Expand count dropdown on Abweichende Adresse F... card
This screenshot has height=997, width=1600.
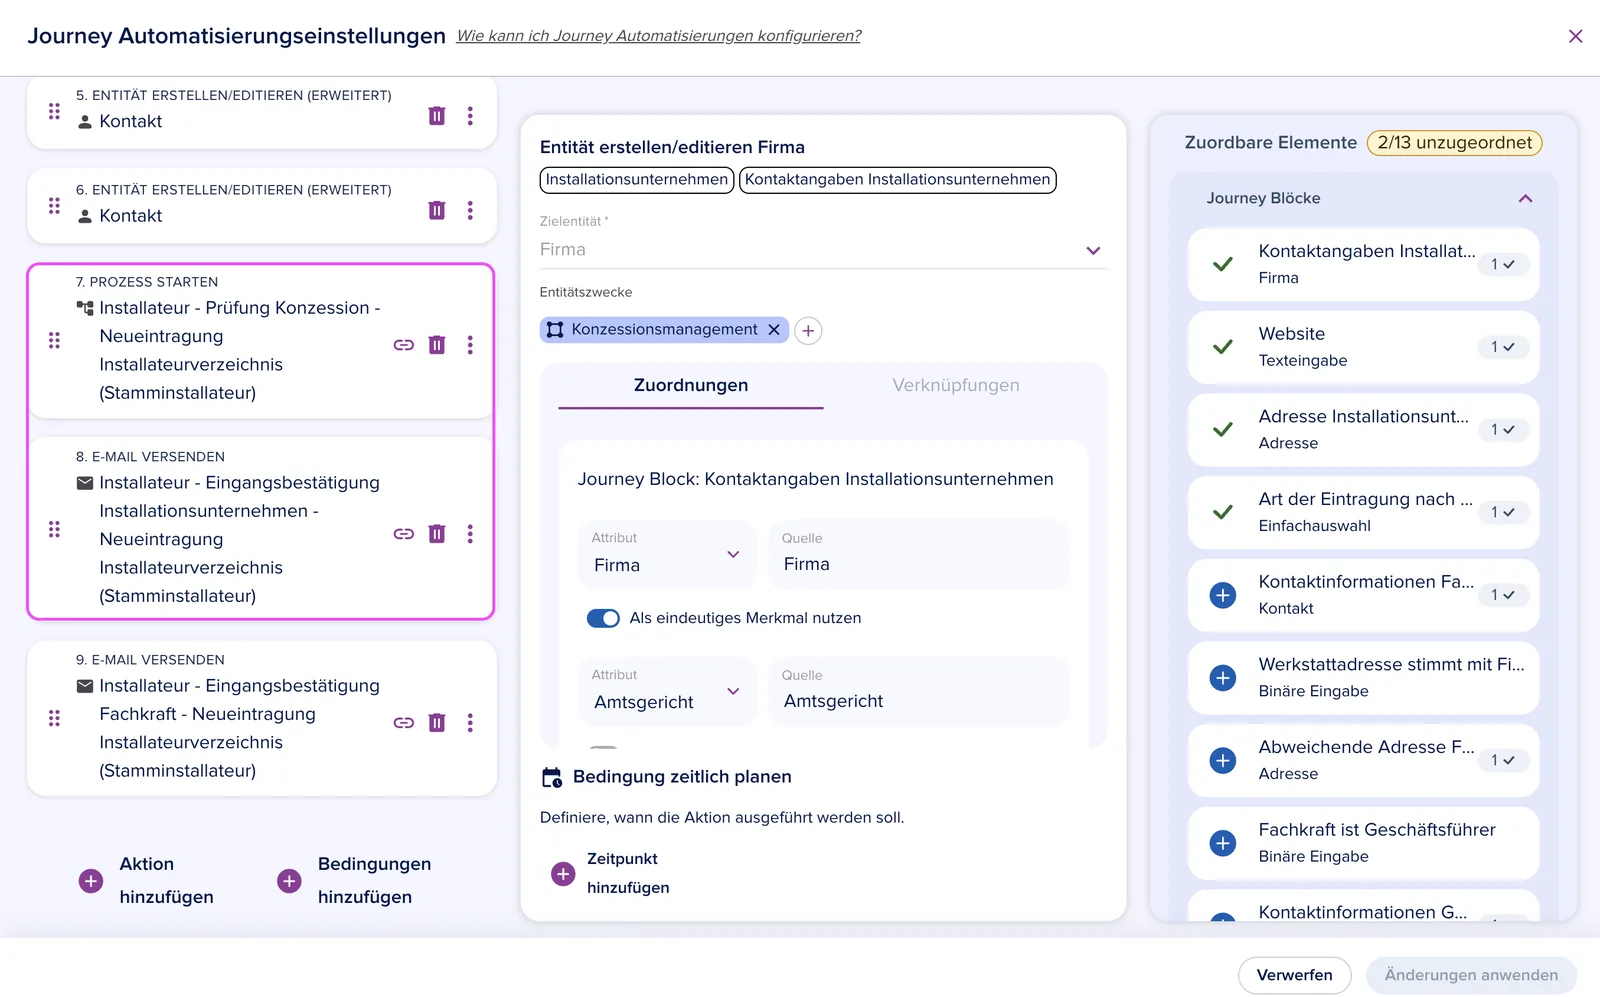[x=1503, y=760]
